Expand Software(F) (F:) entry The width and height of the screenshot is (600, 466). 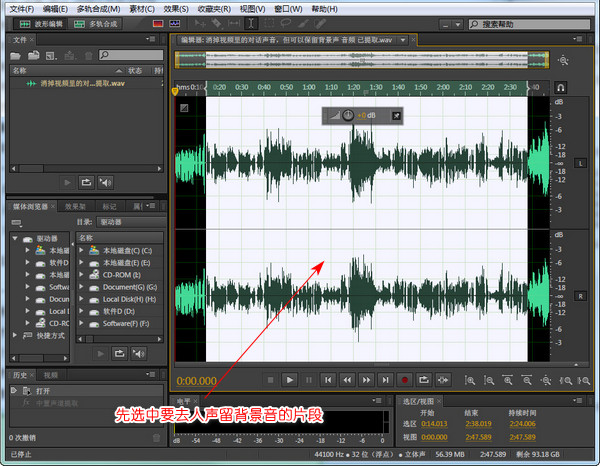[x=82, y=323]
